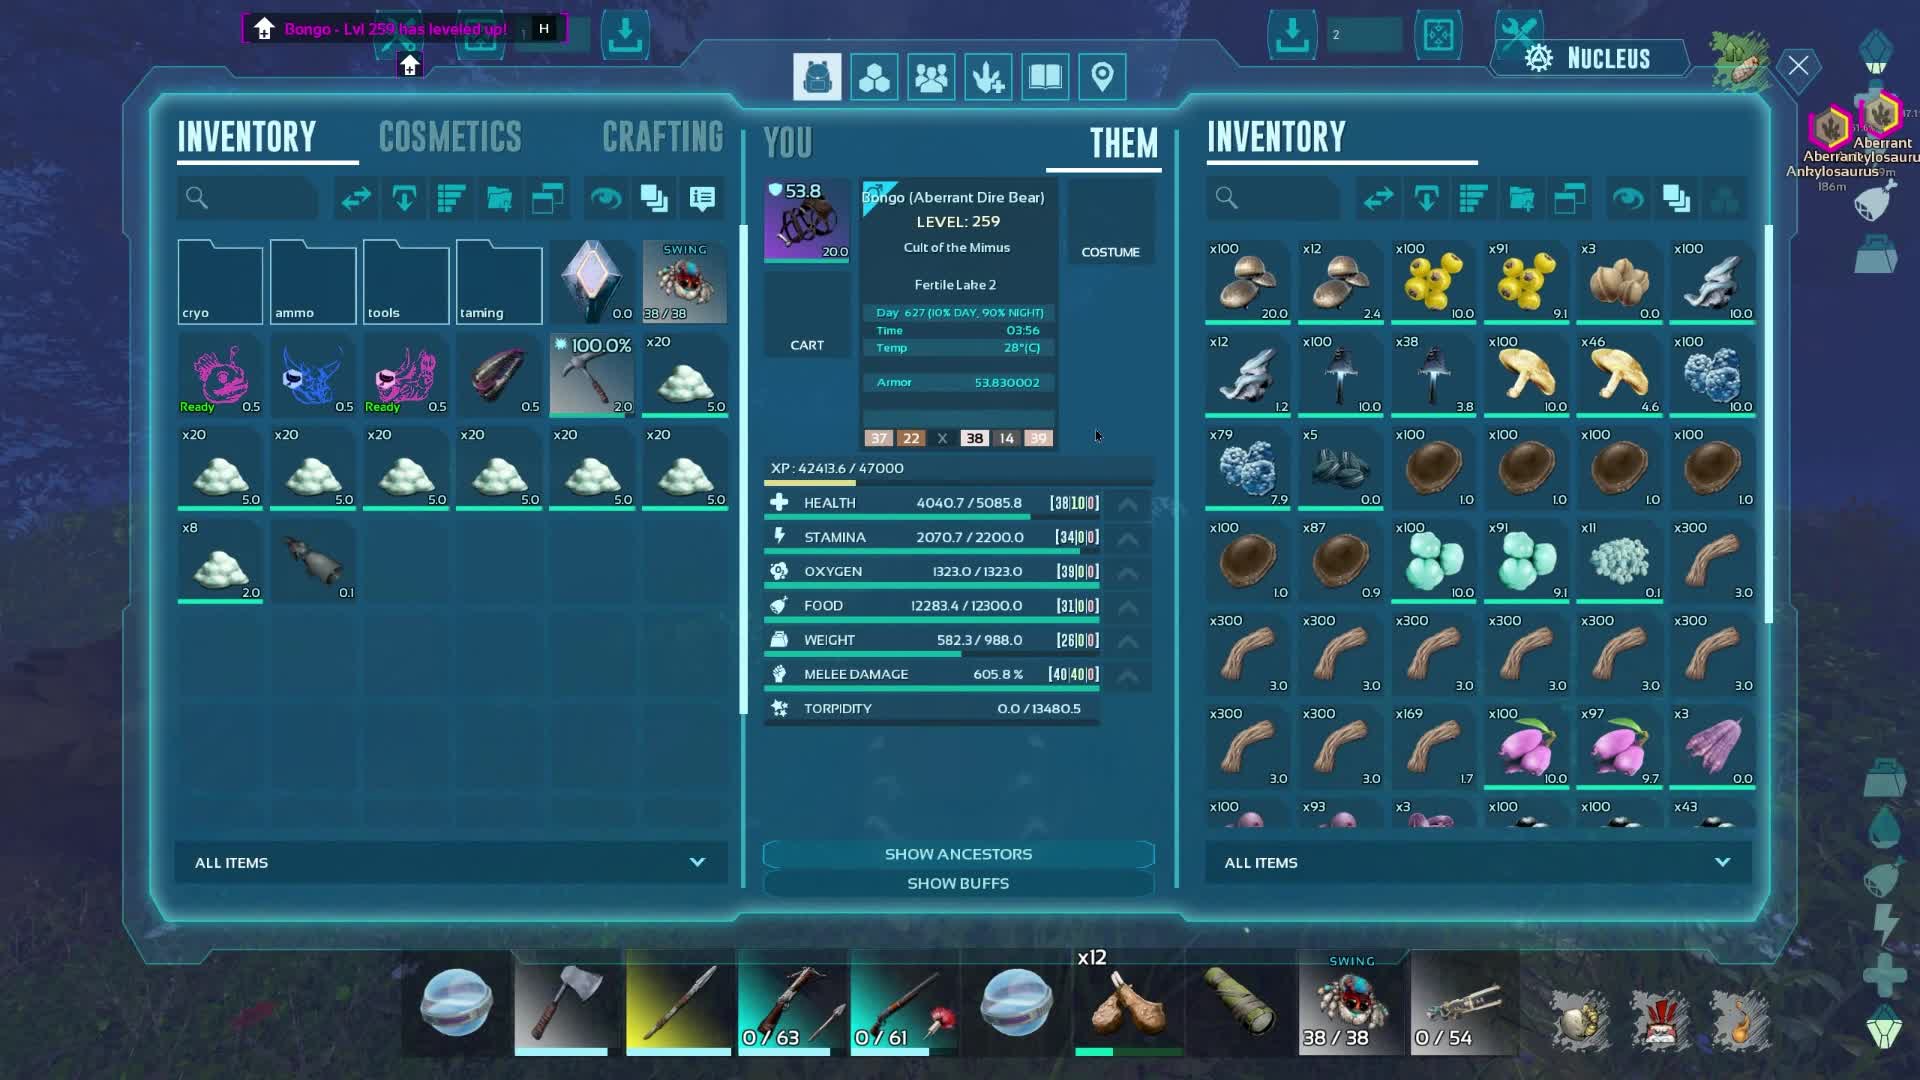Screen dimensions: 1920x1080
Task: Open the ammo folder
Action: click(313, 282)
